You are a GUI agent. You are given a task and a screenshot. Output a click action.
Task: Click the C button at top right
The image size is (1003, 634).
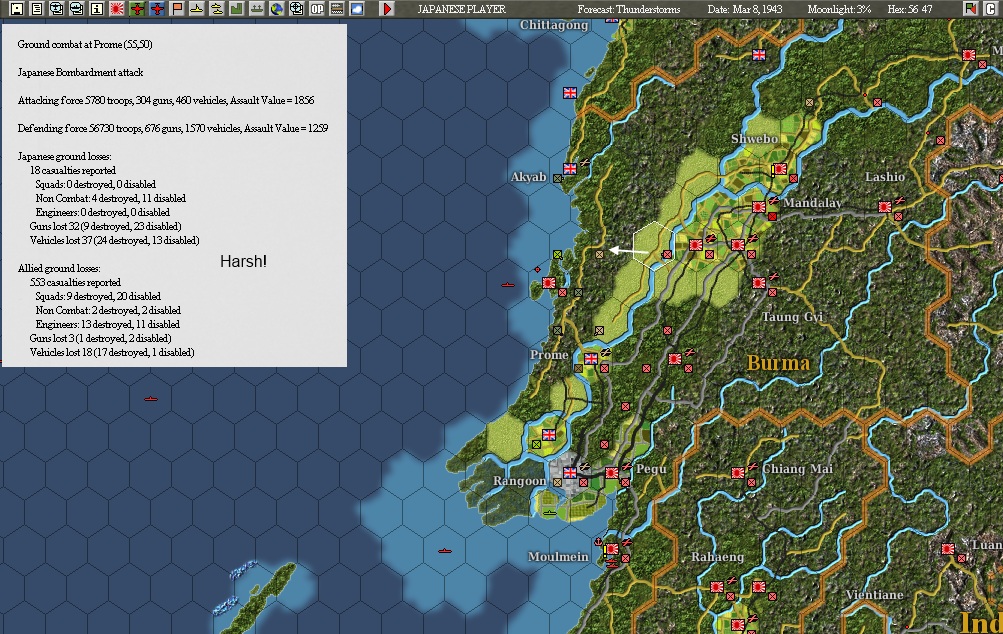(x=990, y=8)
